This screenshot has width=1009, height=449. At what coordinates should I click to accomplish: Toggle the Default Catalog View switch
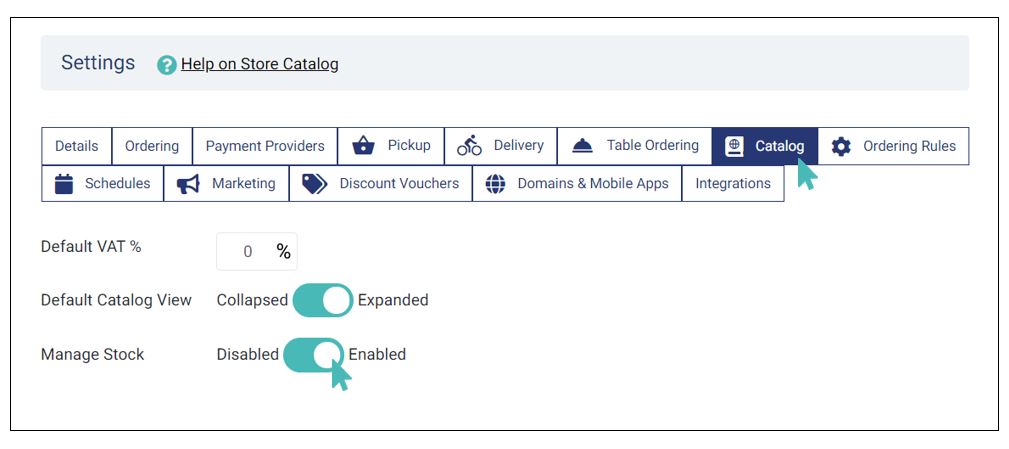click(322, 300)
